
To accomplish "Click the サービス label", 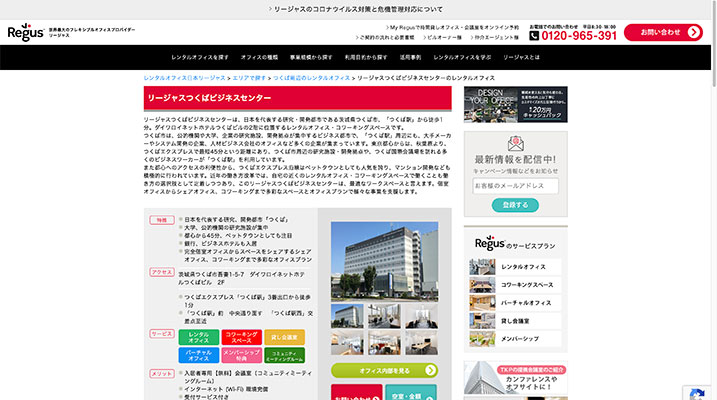I will pos(162,334).
